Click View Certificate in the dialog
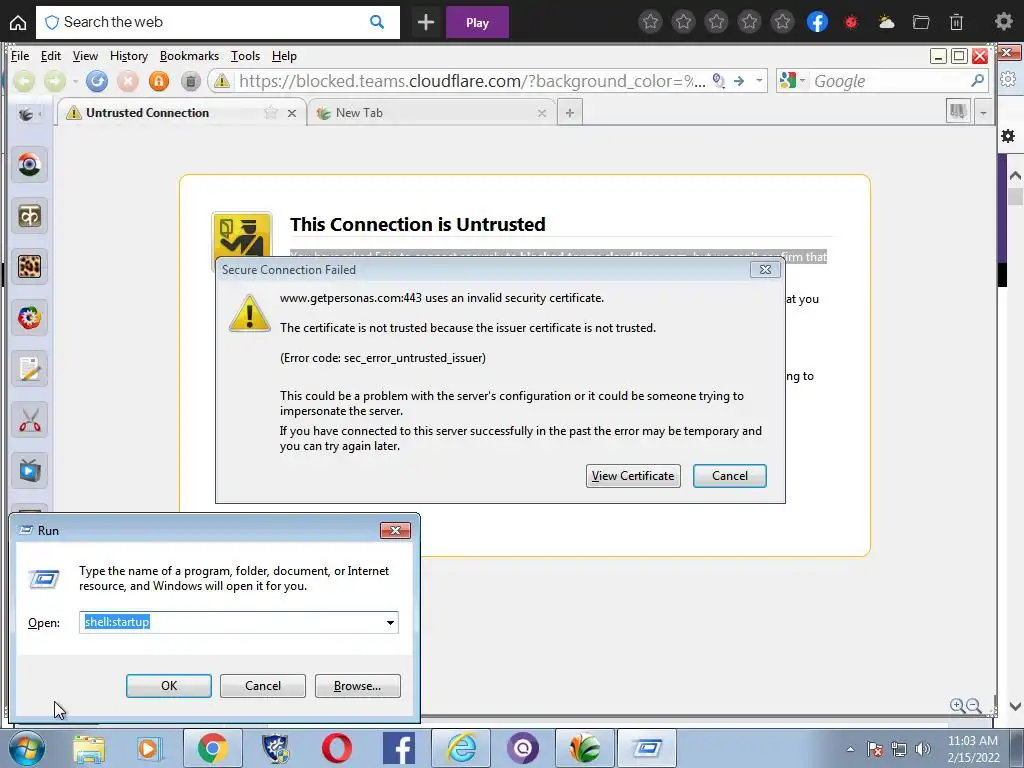Image resolution: width=1024 pixels, height=768 pixels. 633,476
